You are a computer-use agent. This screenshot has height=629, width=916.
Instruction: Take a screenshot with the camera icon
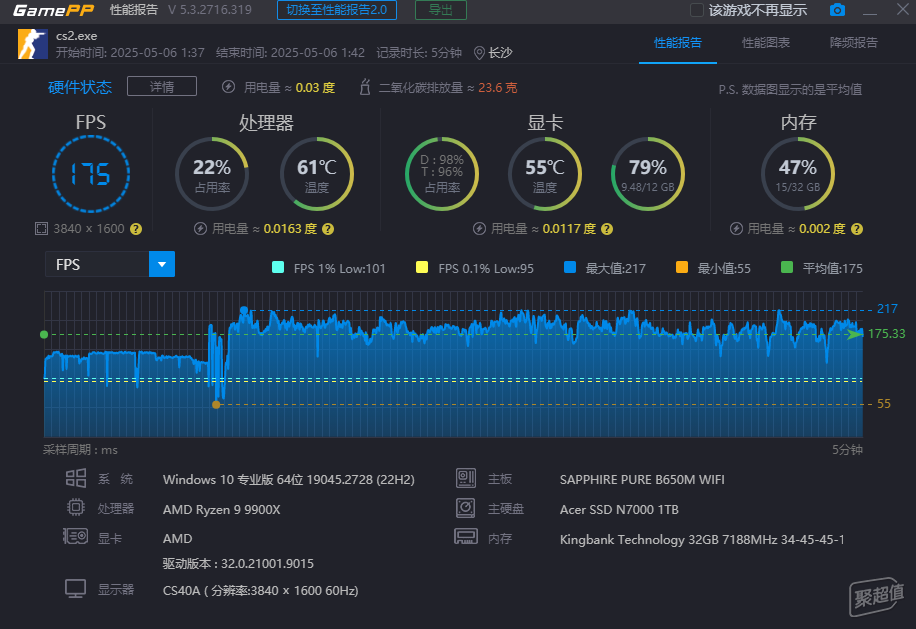point(837,10)
